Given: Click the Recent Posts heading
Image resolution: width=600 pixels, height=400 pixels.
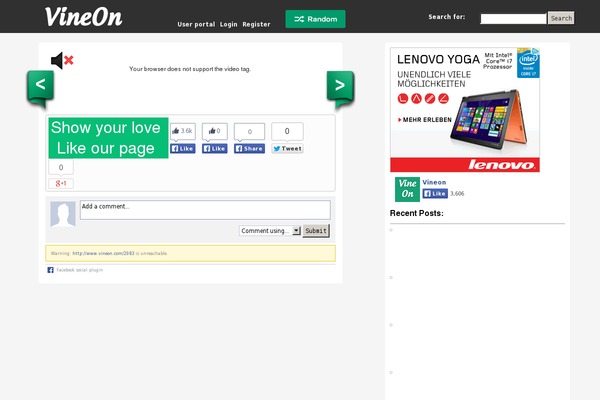Looking at the screenshot, I should pyautogui.click(x=417, y=213).
